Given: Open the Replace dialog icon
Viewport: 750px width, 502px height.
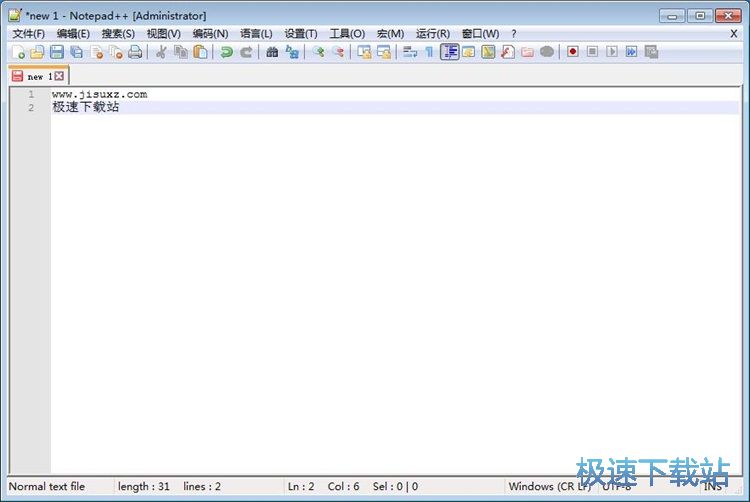Looking at the screenshot, I should point(292,52).
